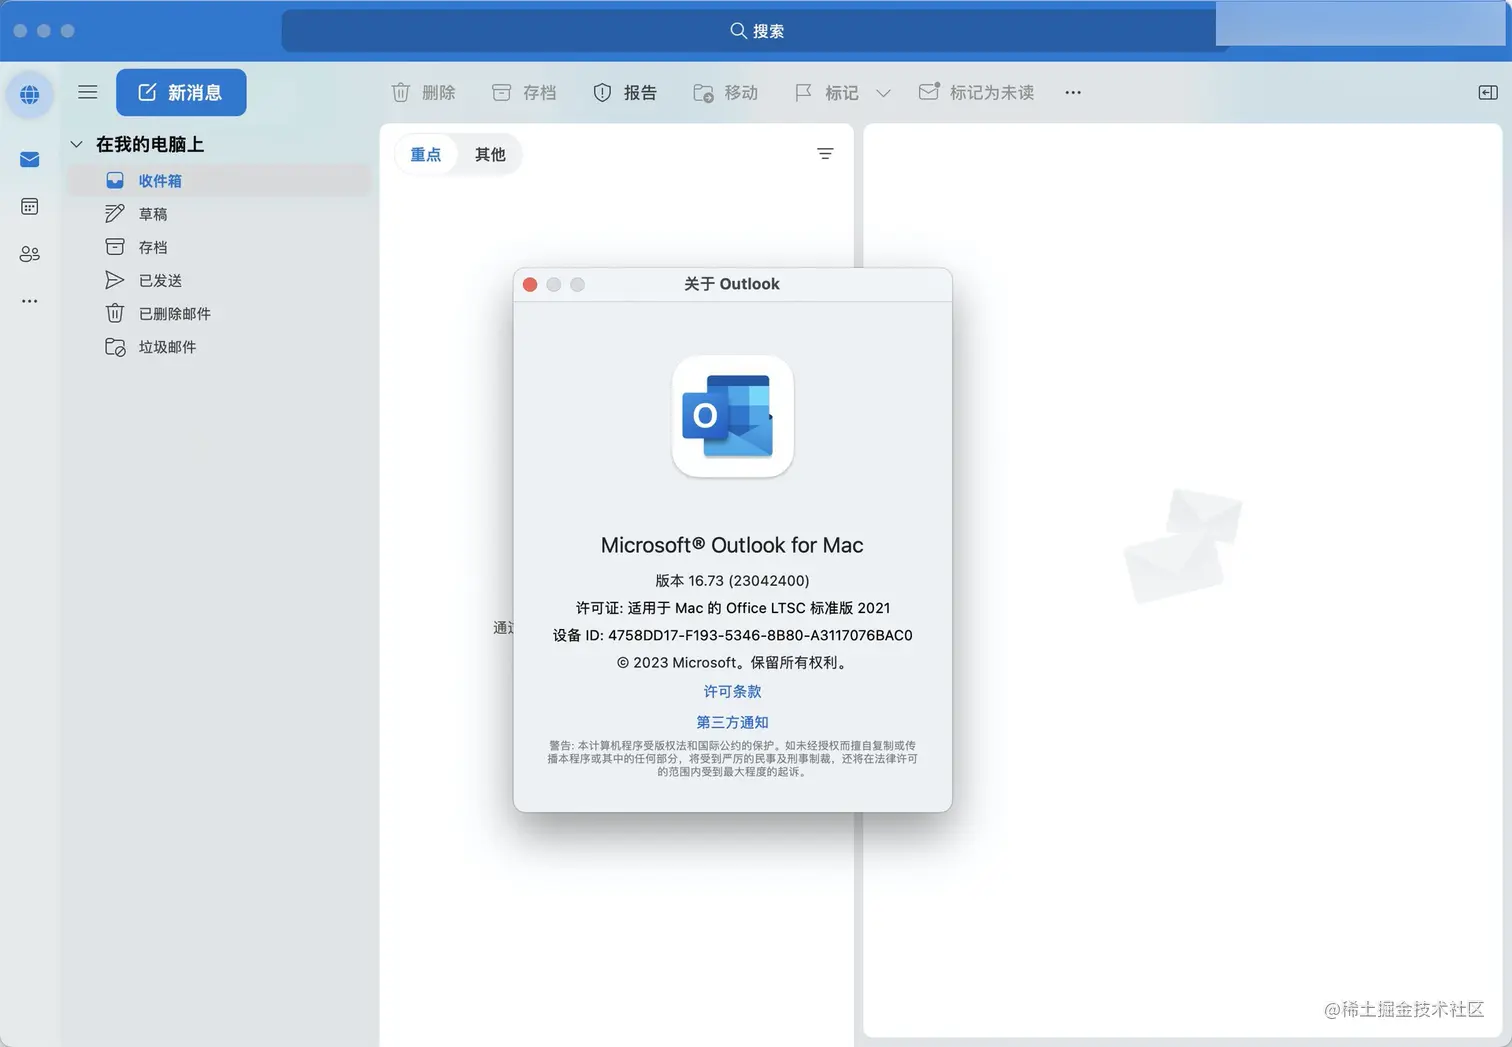Click the version text 版本 16.73 (23042400)
This screenshot has width=1512, height=1047.
[x=732, y=580]
